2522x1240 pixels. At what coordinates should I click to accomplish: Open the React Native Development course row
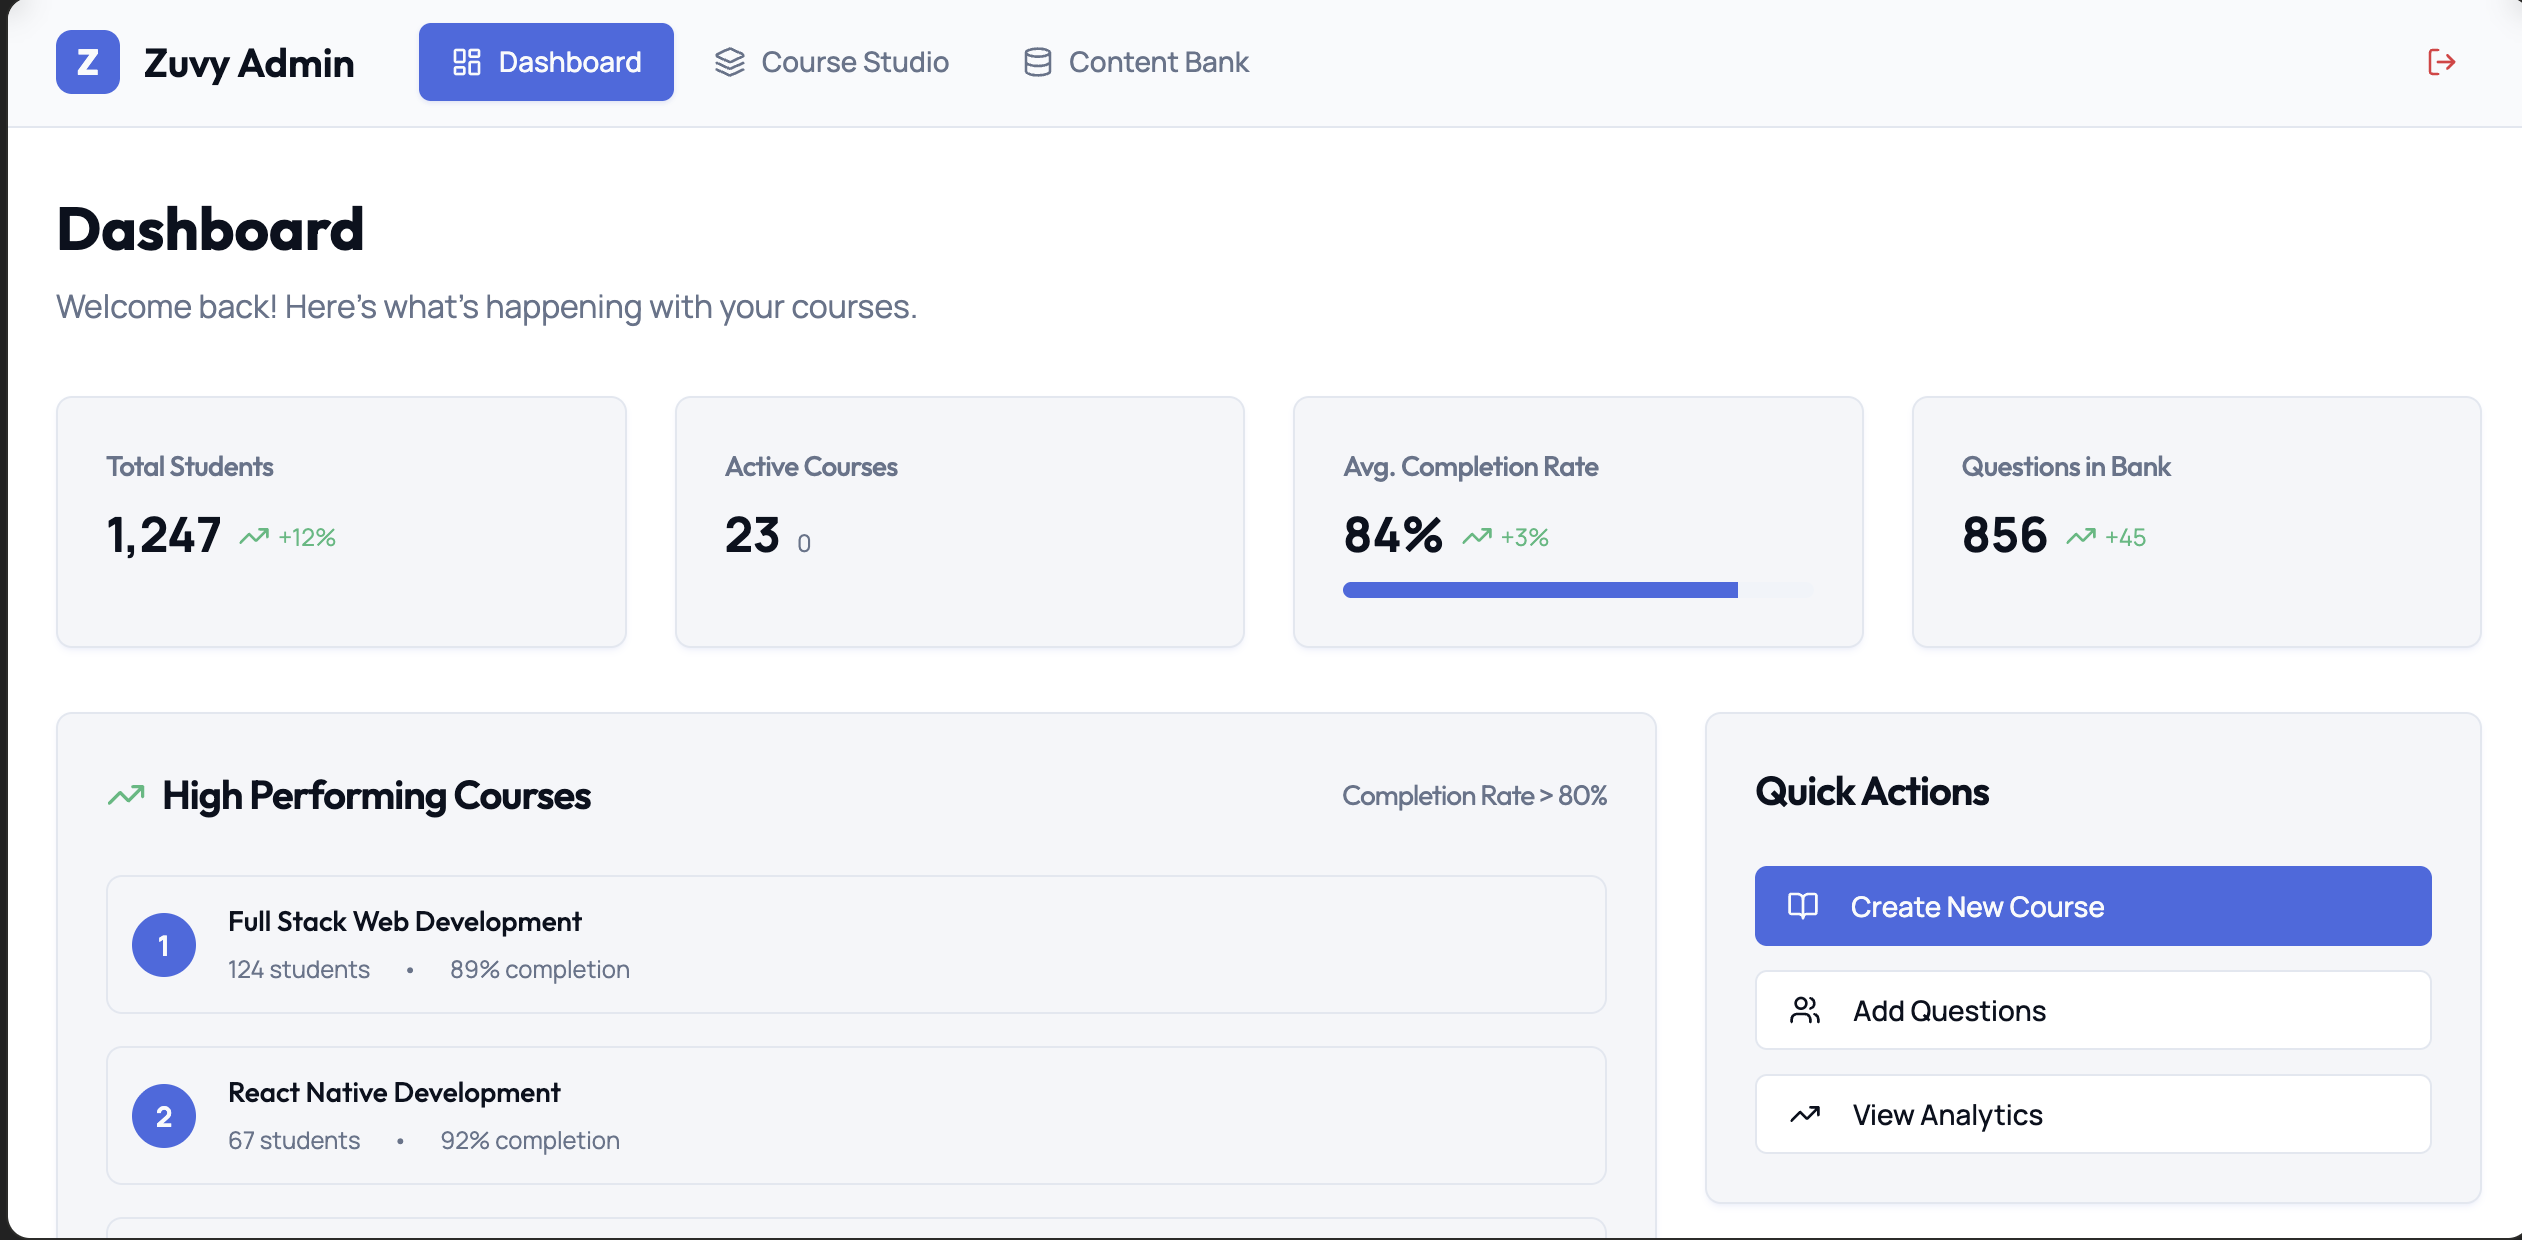pyautogui.click(x=856, y=1115)
